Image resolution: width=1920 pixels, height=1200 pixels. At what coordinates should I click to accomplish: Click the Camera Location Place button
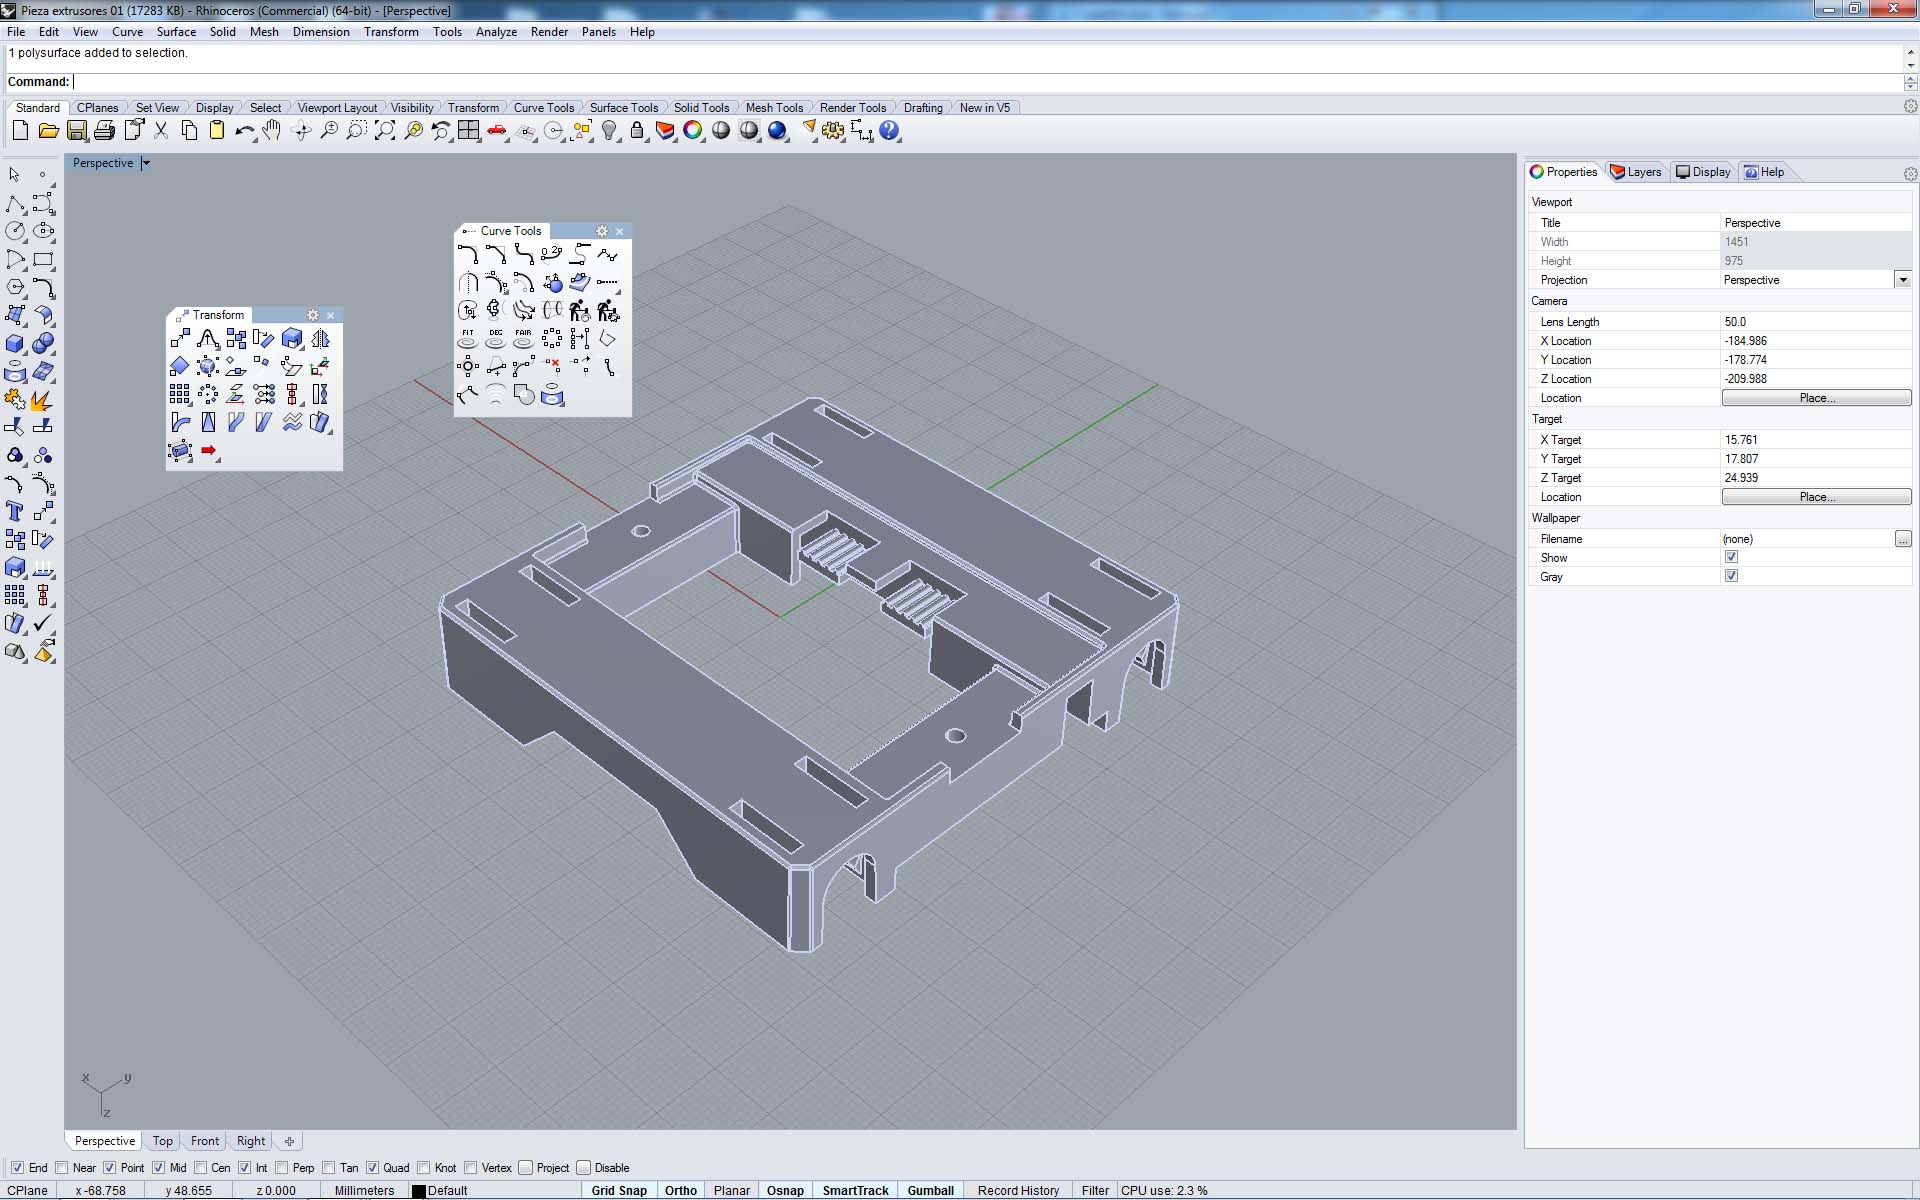[1816, 398]
